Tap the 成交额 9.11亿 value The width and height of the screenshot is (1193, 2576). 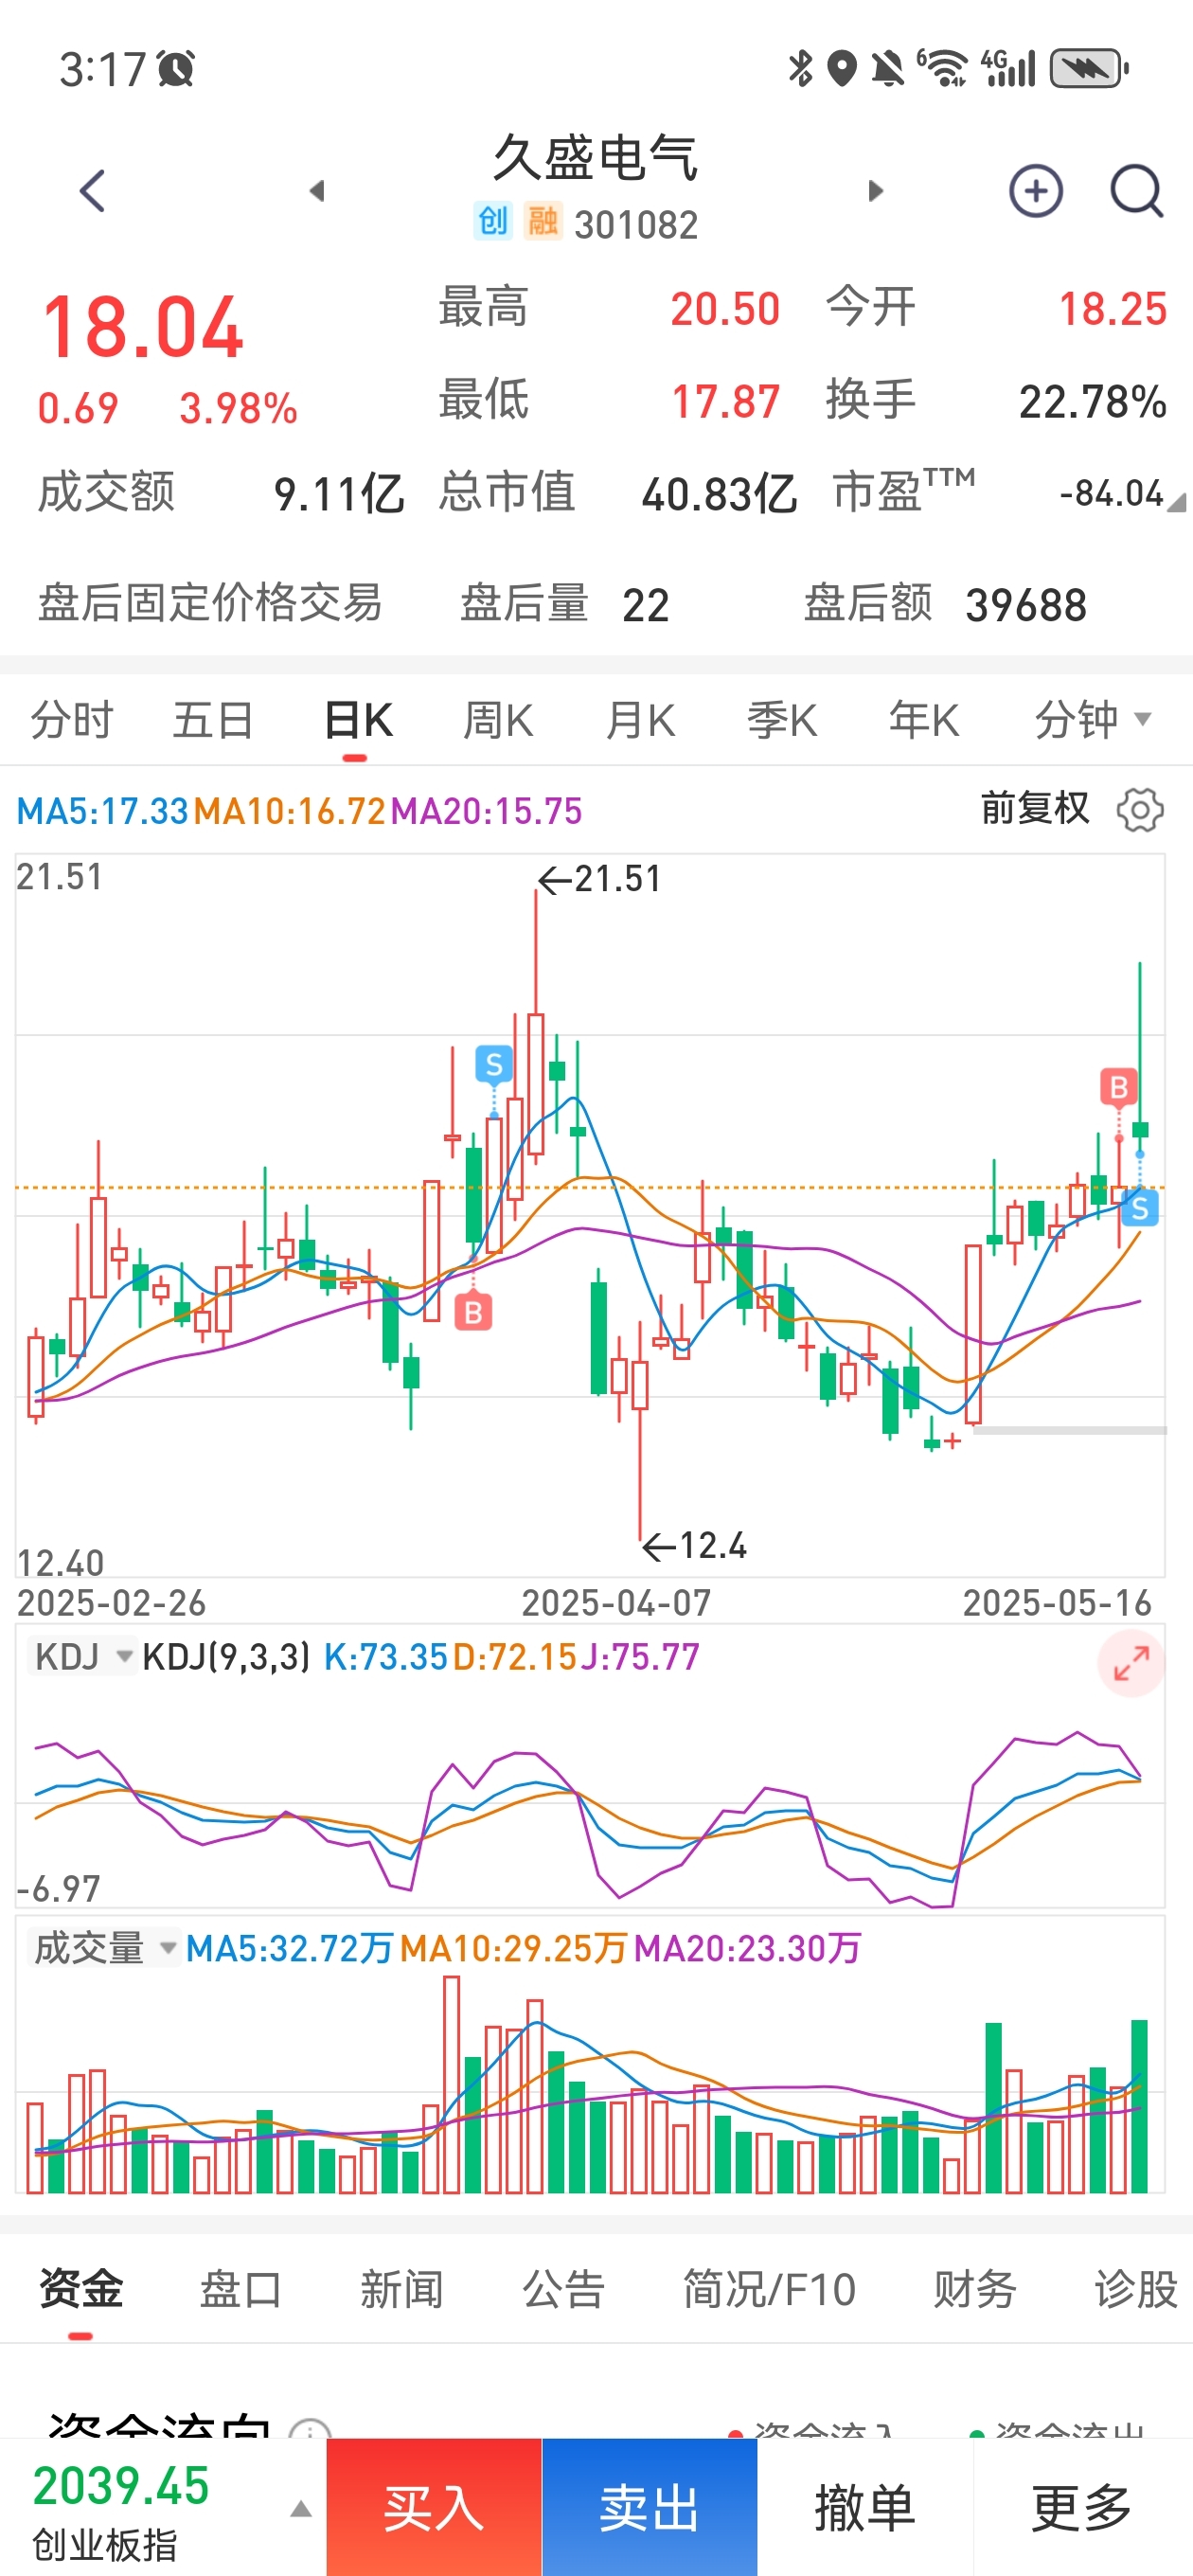[x=339, y=494]
